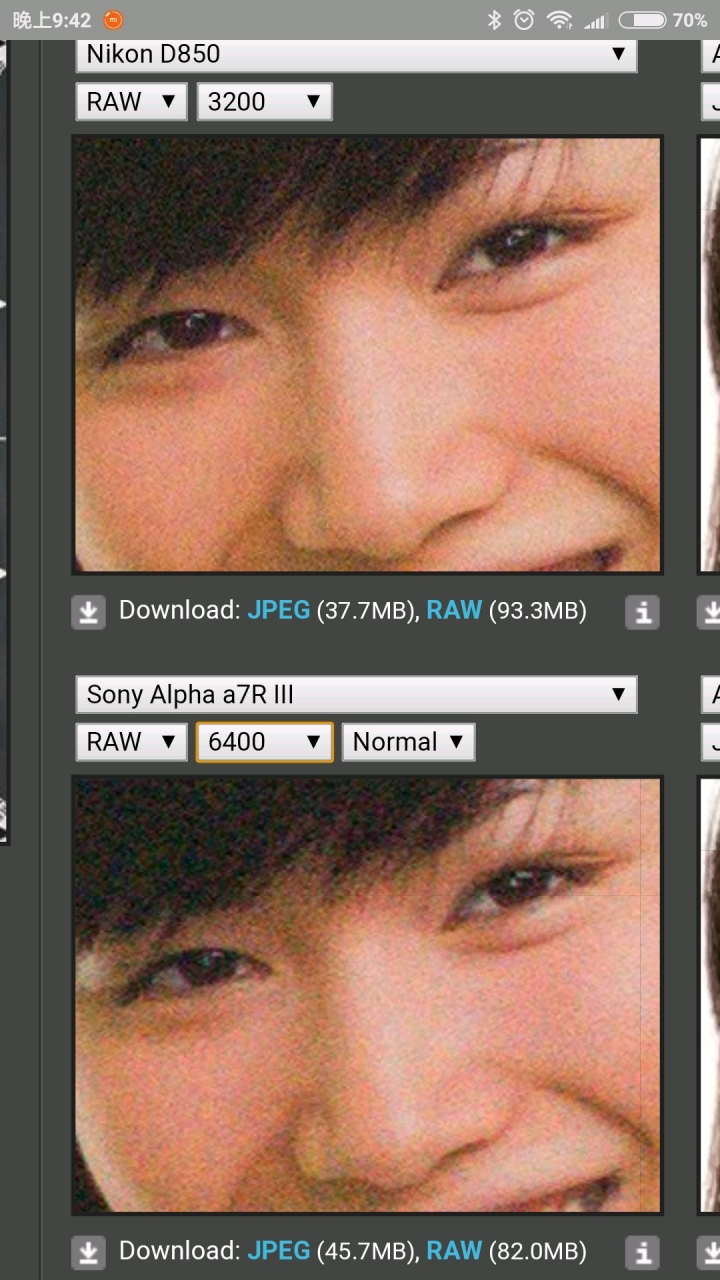Open the RAW format dropdown under Nikon D850

click(x=131, y=102)
